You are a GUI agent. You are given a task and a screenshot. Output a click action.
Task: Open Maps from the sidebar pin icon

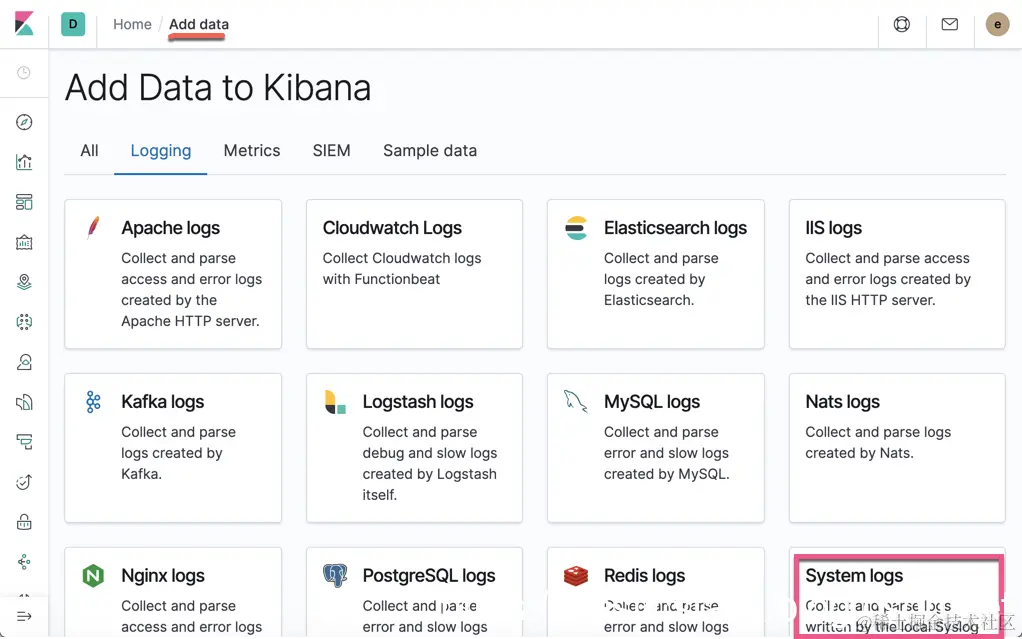(x=24, y=282)
